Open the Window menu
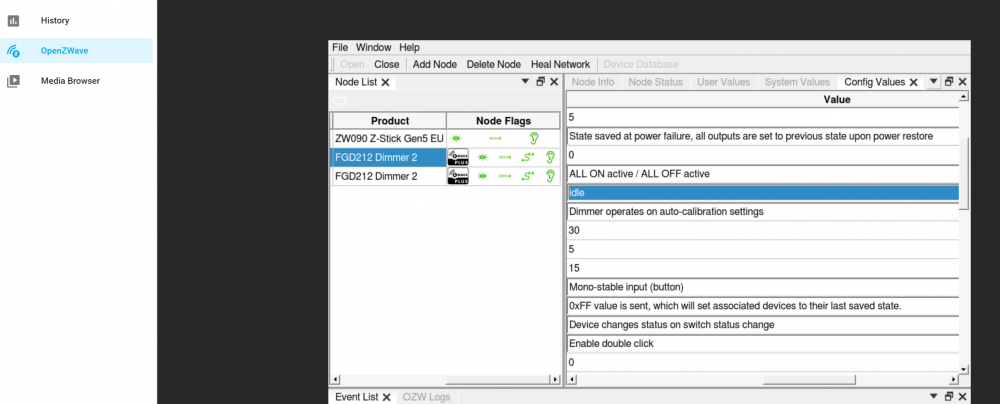Viewport: 1000px width, 404px height. tap(373, 47)
